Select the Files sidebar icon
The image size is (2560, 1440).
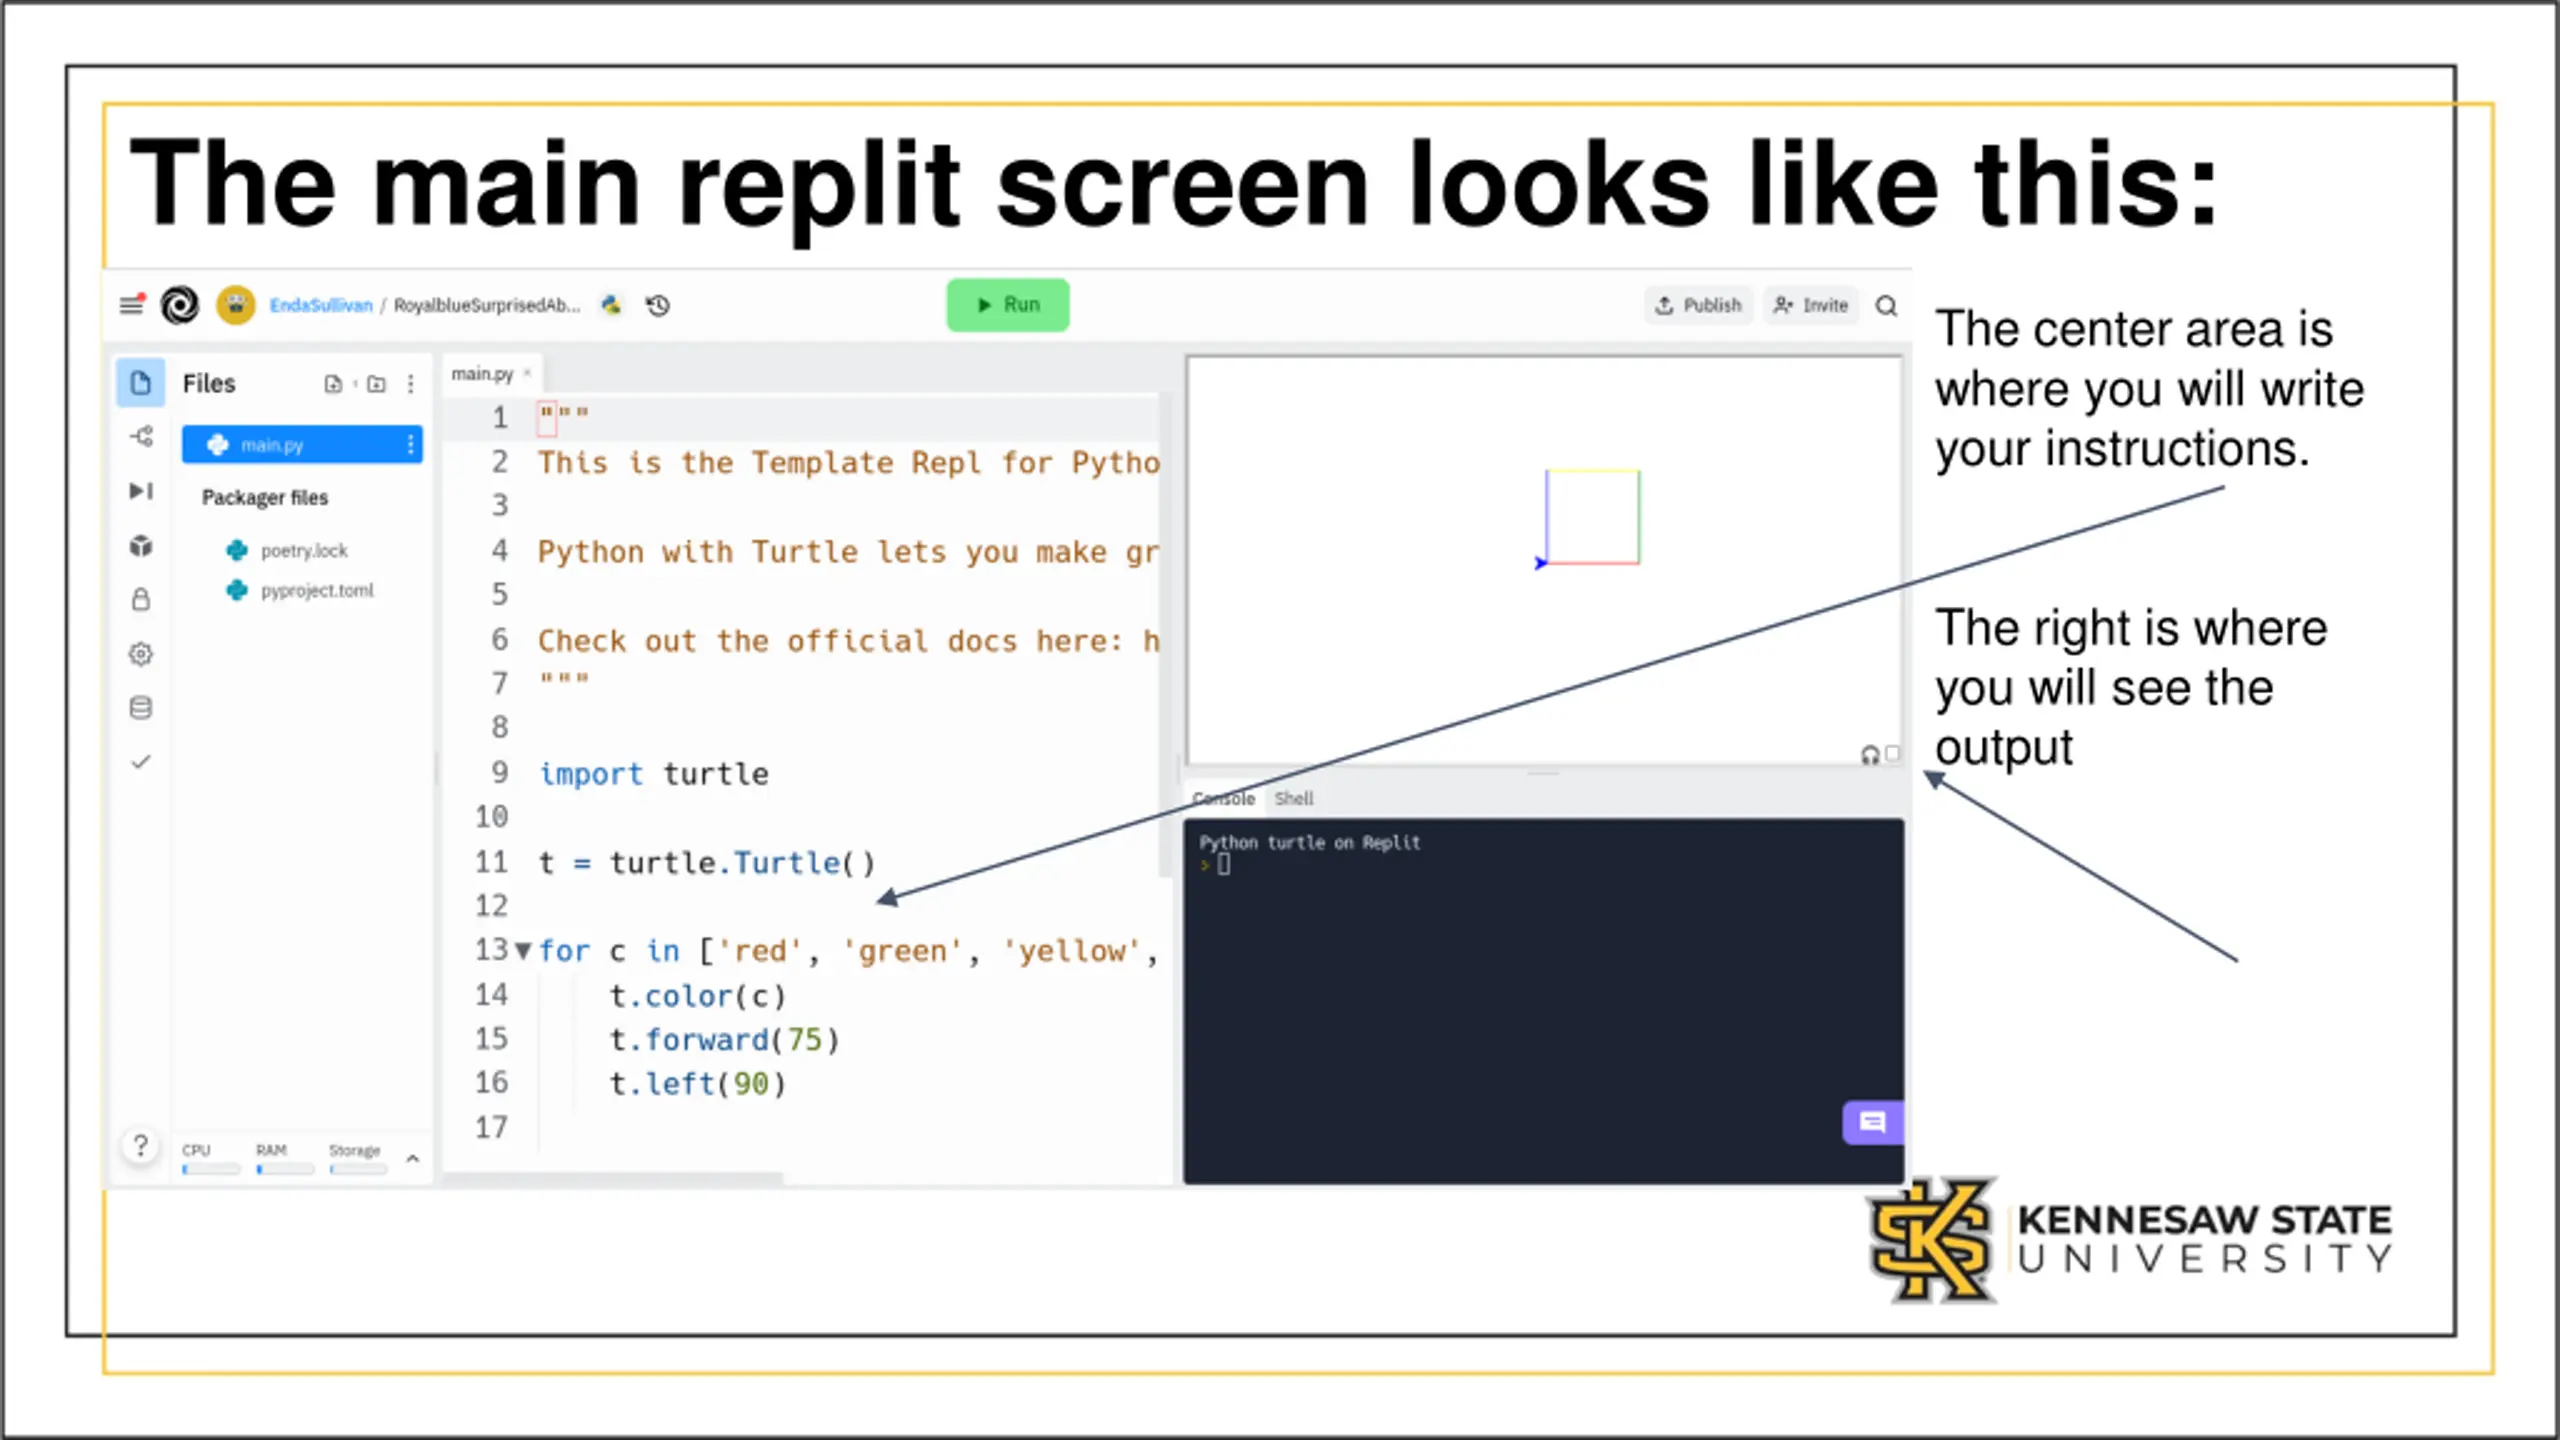[141, 383]
